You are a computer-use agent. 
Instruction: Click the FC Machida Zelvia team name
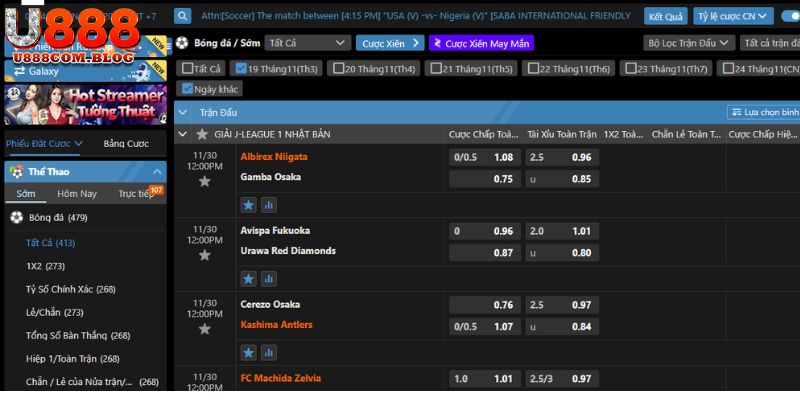click(x=281, y=378)
